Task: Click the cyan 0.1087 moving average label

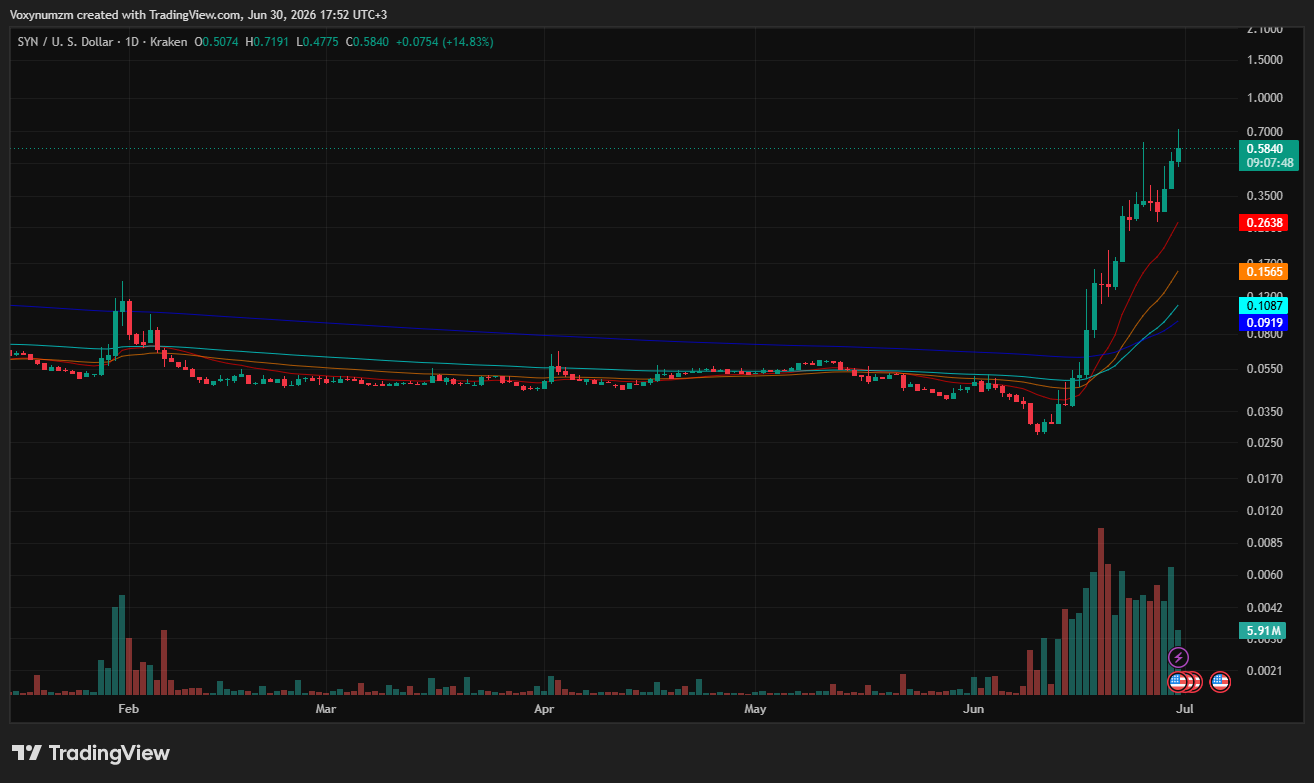Action: coord(1263,306)
